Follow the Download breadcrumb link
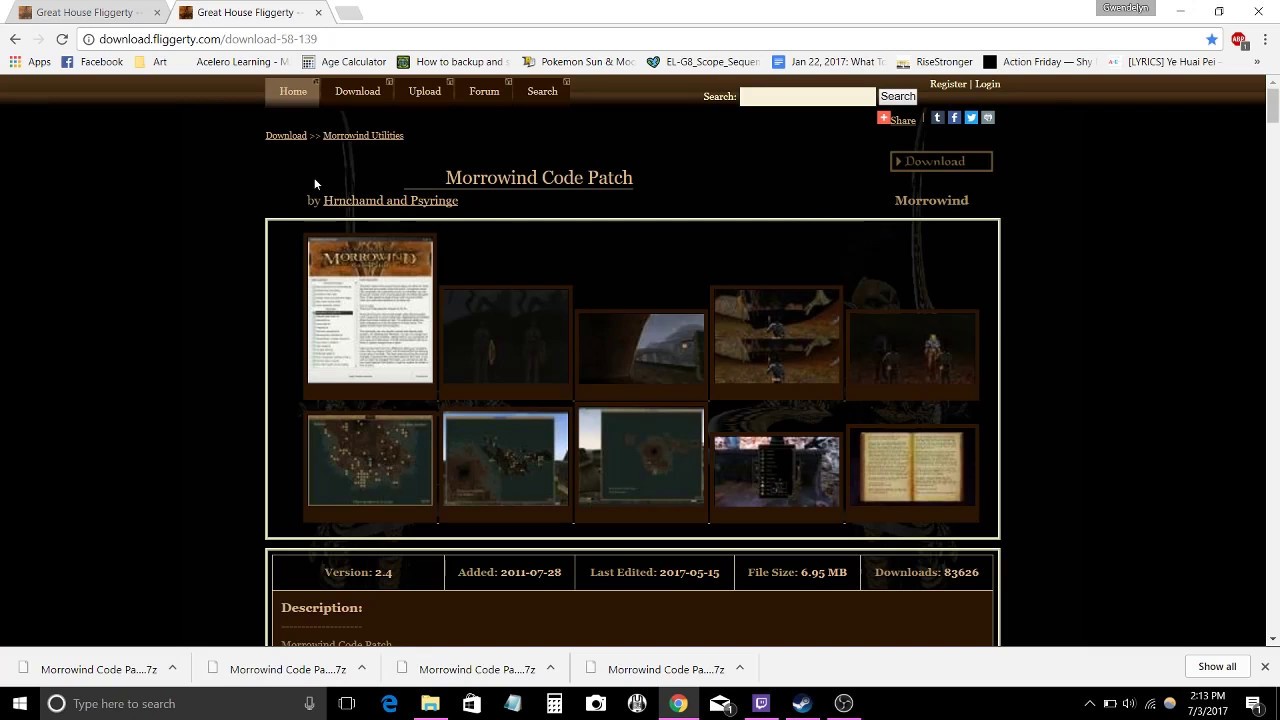 click(x=286, y=135)
